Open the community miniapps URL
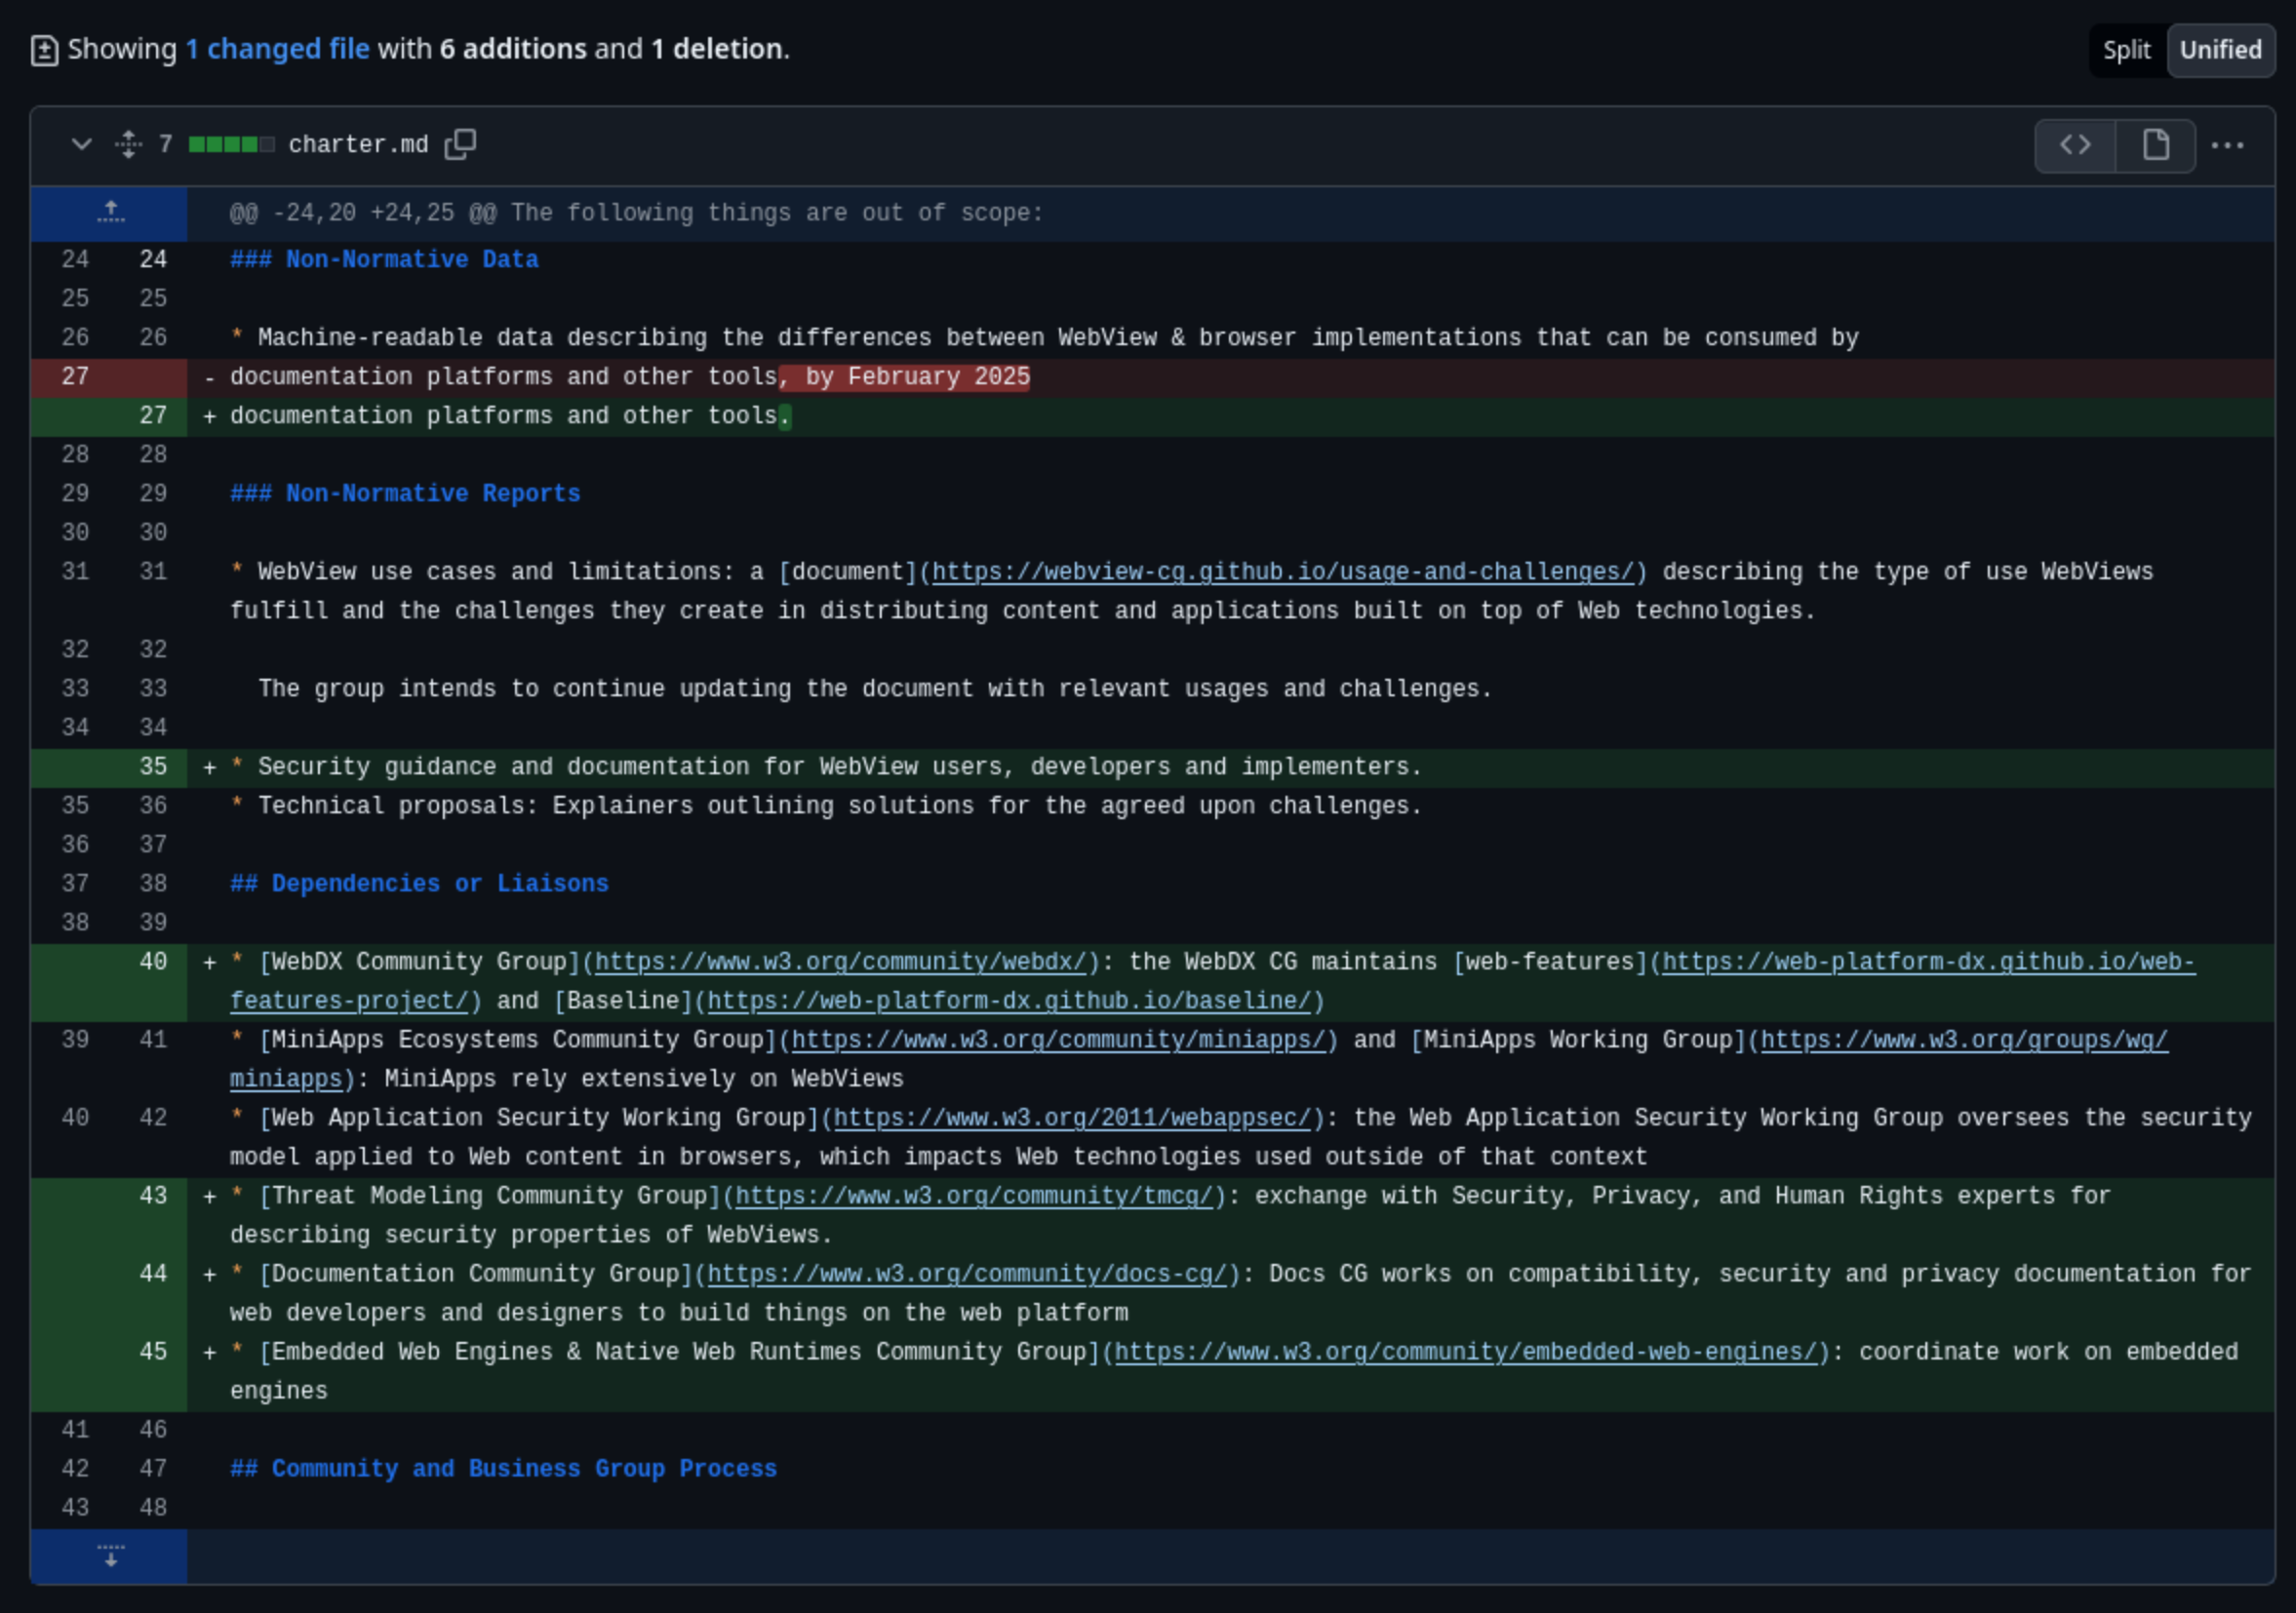 1059,1040
